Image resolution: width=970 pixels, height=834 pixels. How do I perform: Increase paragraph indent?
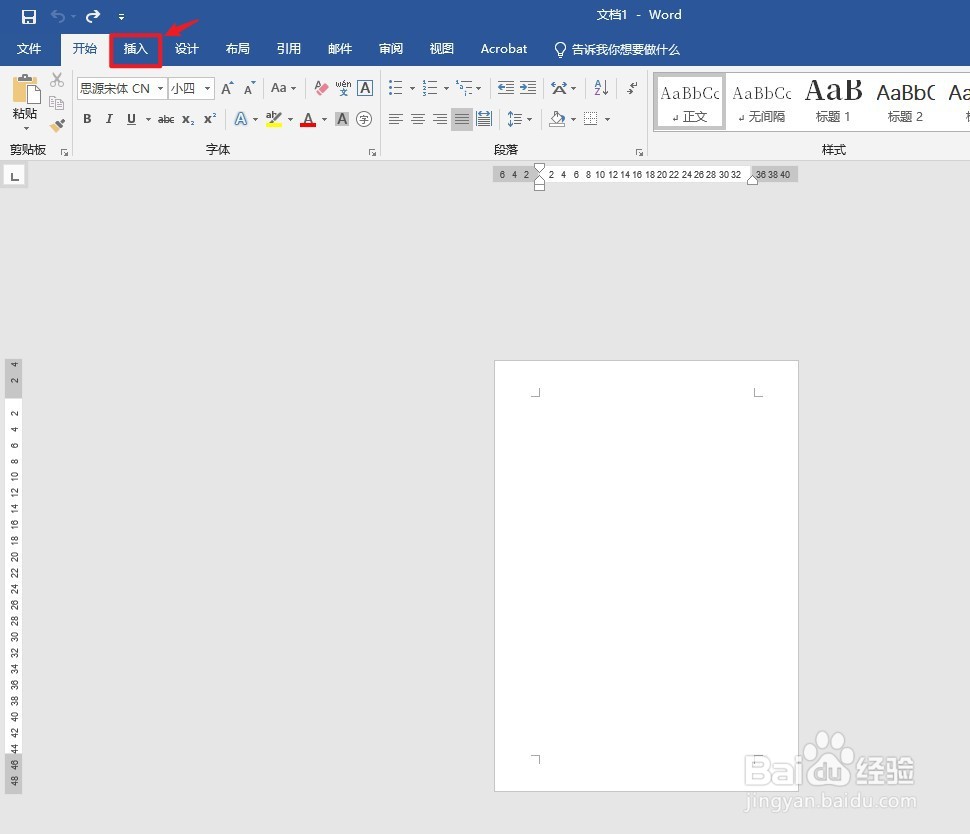click(528, 88)
